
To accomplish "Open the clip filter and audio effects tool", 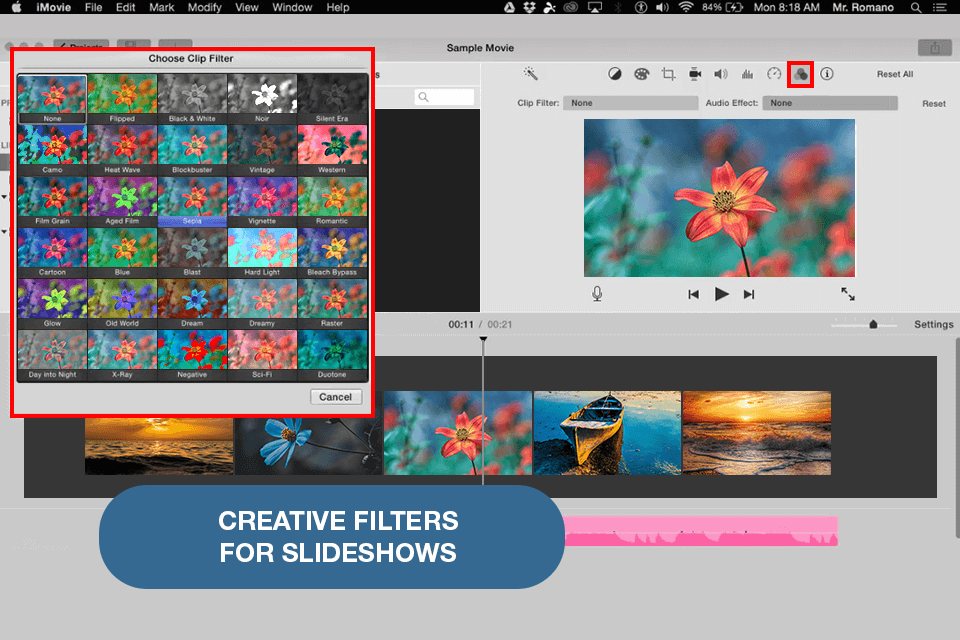I will click(x=800, y=74).
